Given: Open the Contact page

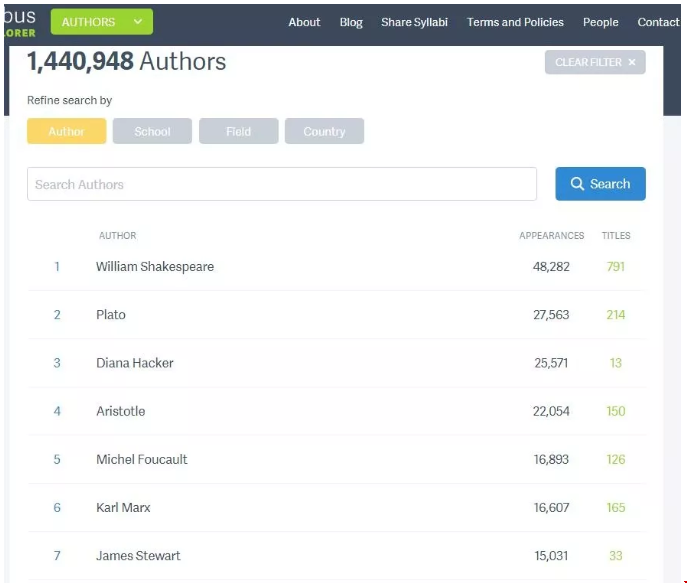Looking at the screenshot, I should click(x=658, y=22).
